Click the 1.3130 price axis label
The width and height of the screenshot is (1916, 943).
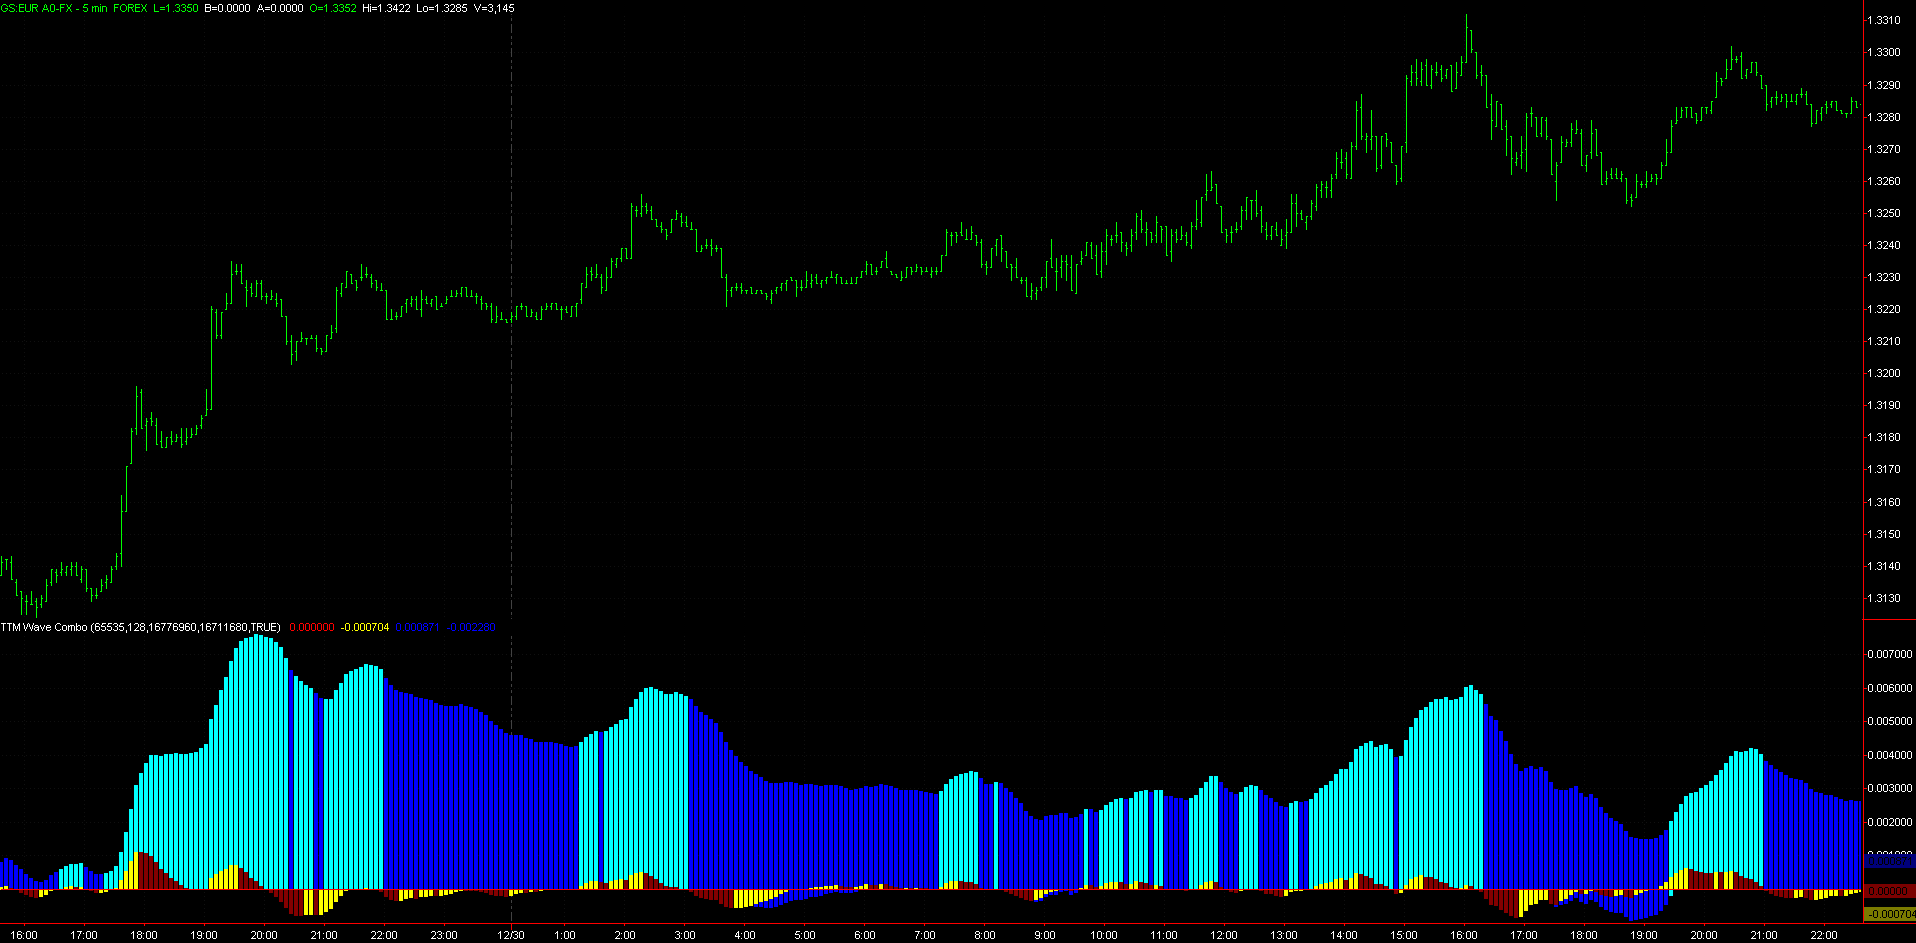pos(1884,598)
